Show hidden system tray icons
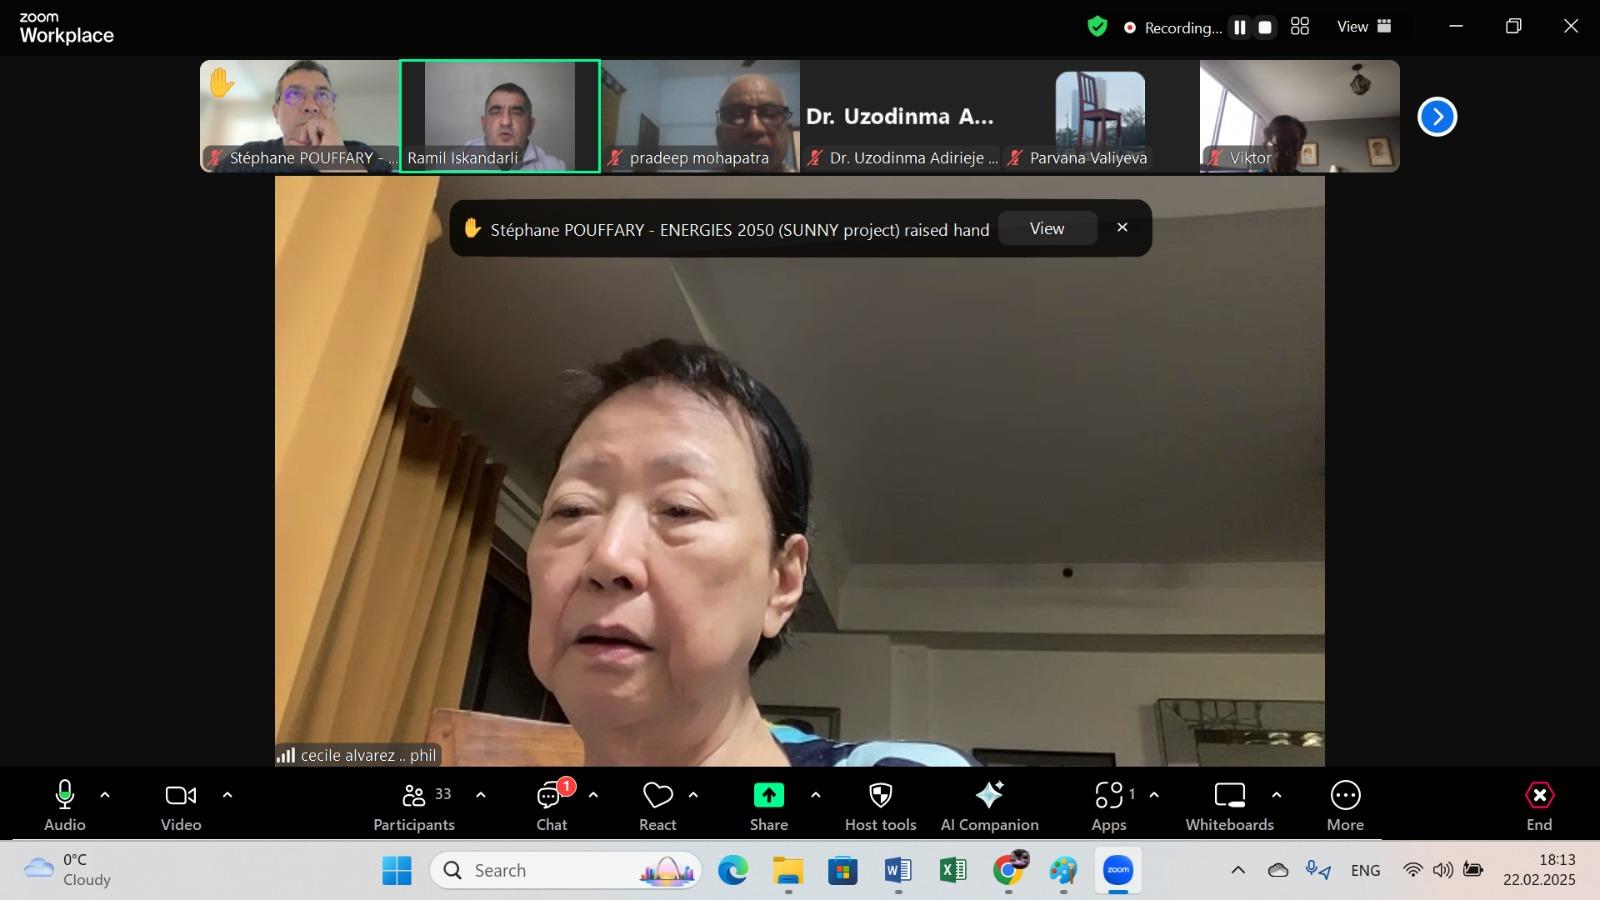Image resolution: width=1600 pixels, height=900 pixels. [1238, 871]
